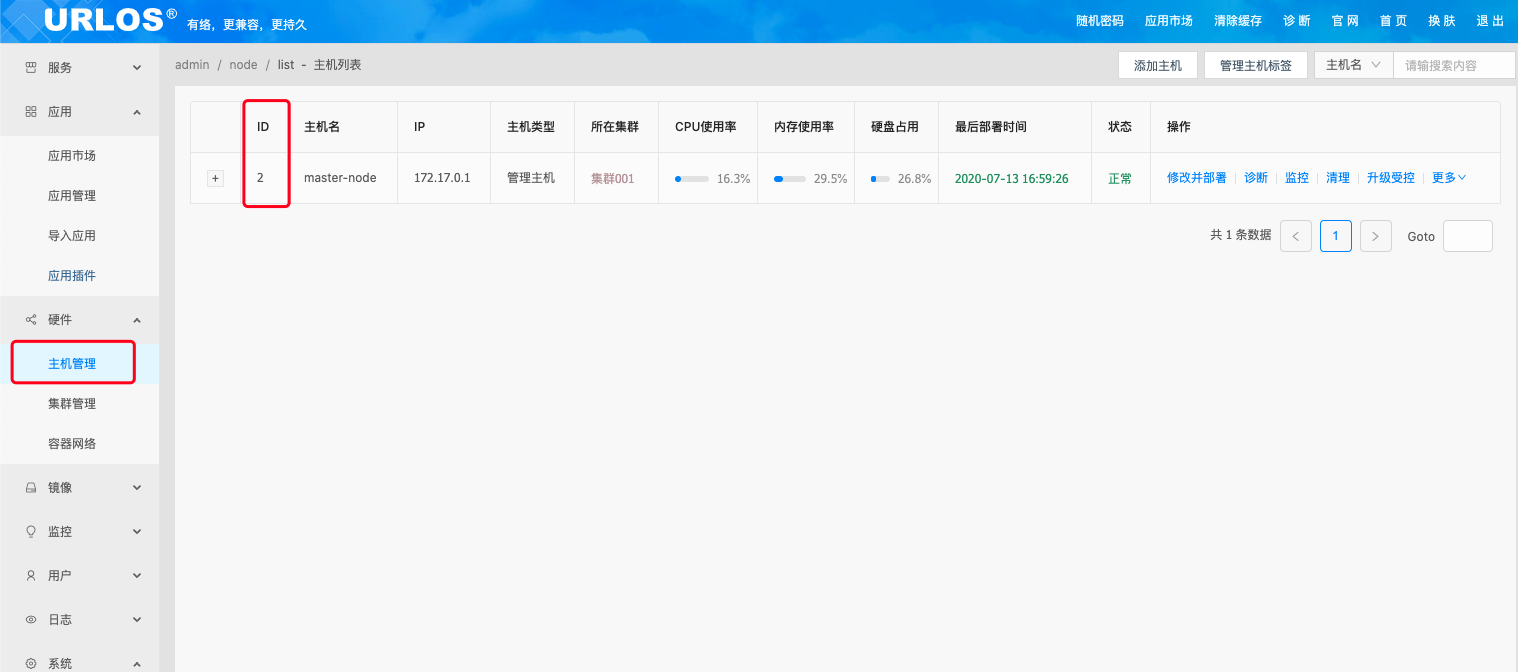1518x672 pixels.
Task: Click the 系统 gear icon in sidebar
Action: tap(31, 663)
